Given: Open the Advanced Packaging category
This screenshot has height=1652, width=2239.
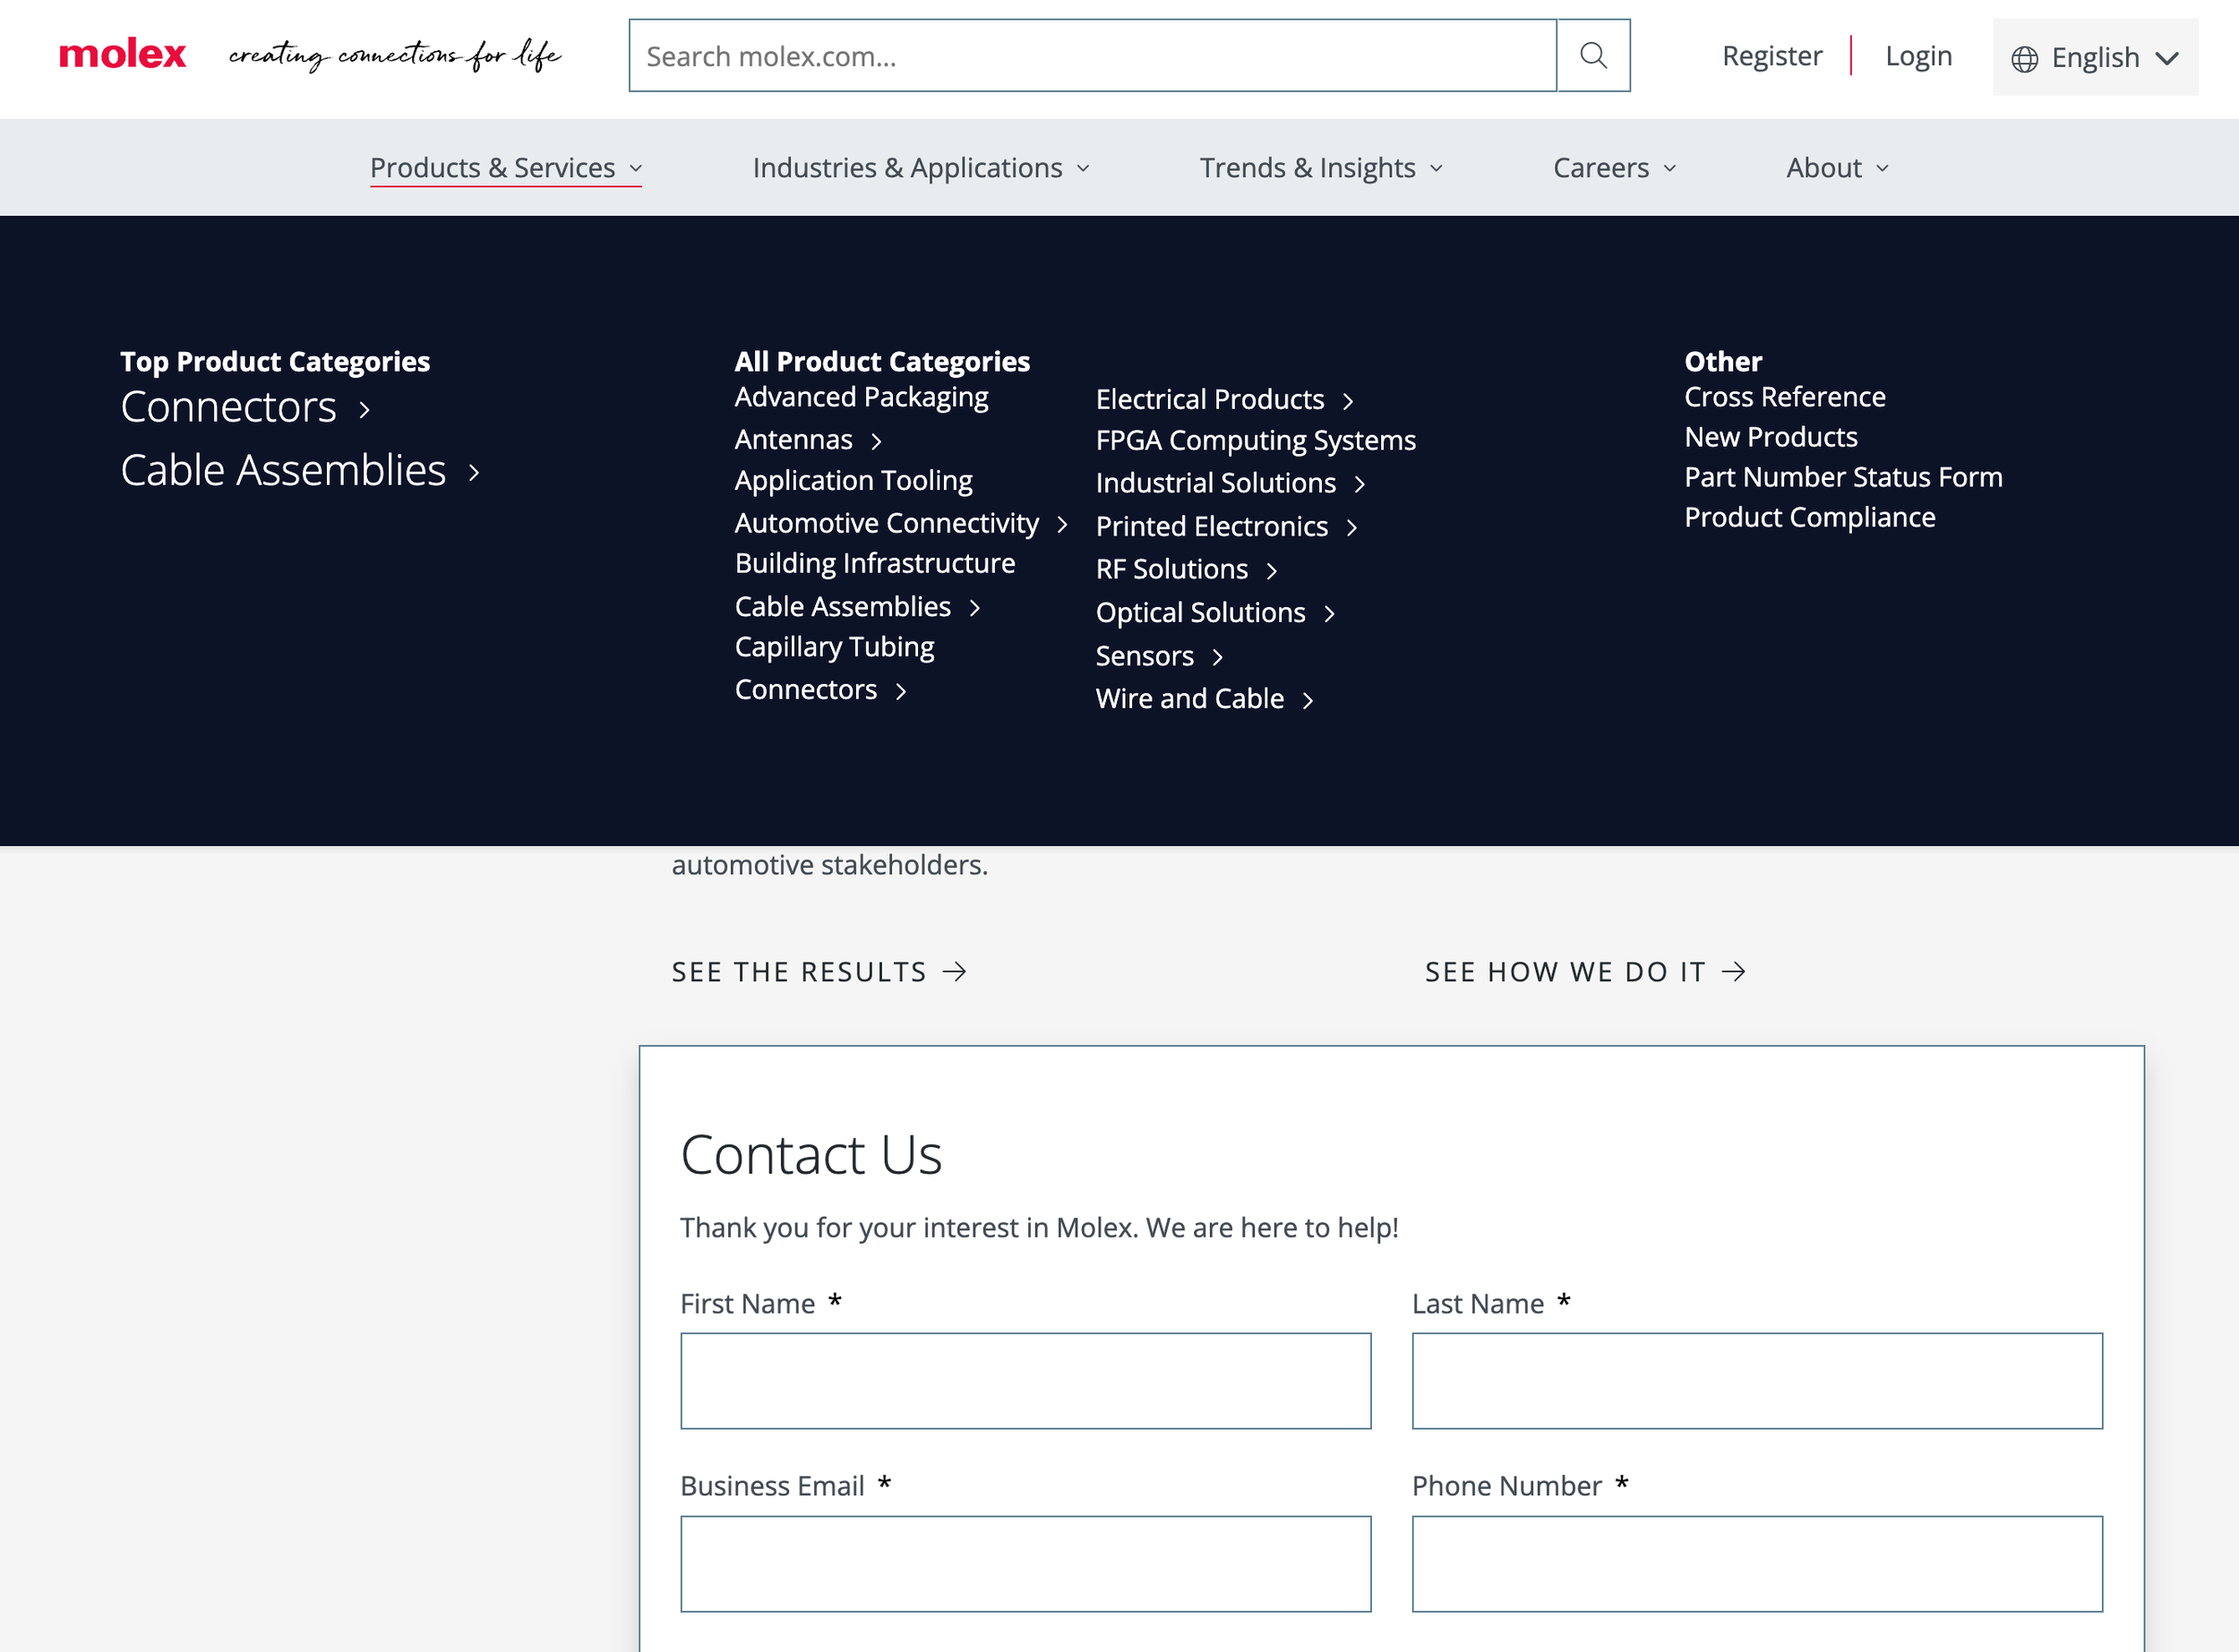Looking at the screenshot, I should pos(861,398).
